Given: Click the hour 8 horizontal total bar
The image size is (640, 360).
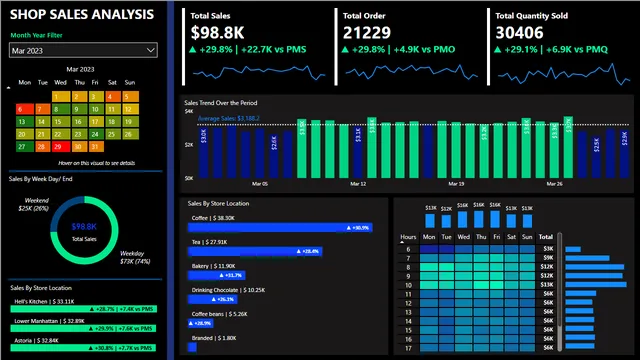Looking at the screenshot, I should (x=595, y=267).
